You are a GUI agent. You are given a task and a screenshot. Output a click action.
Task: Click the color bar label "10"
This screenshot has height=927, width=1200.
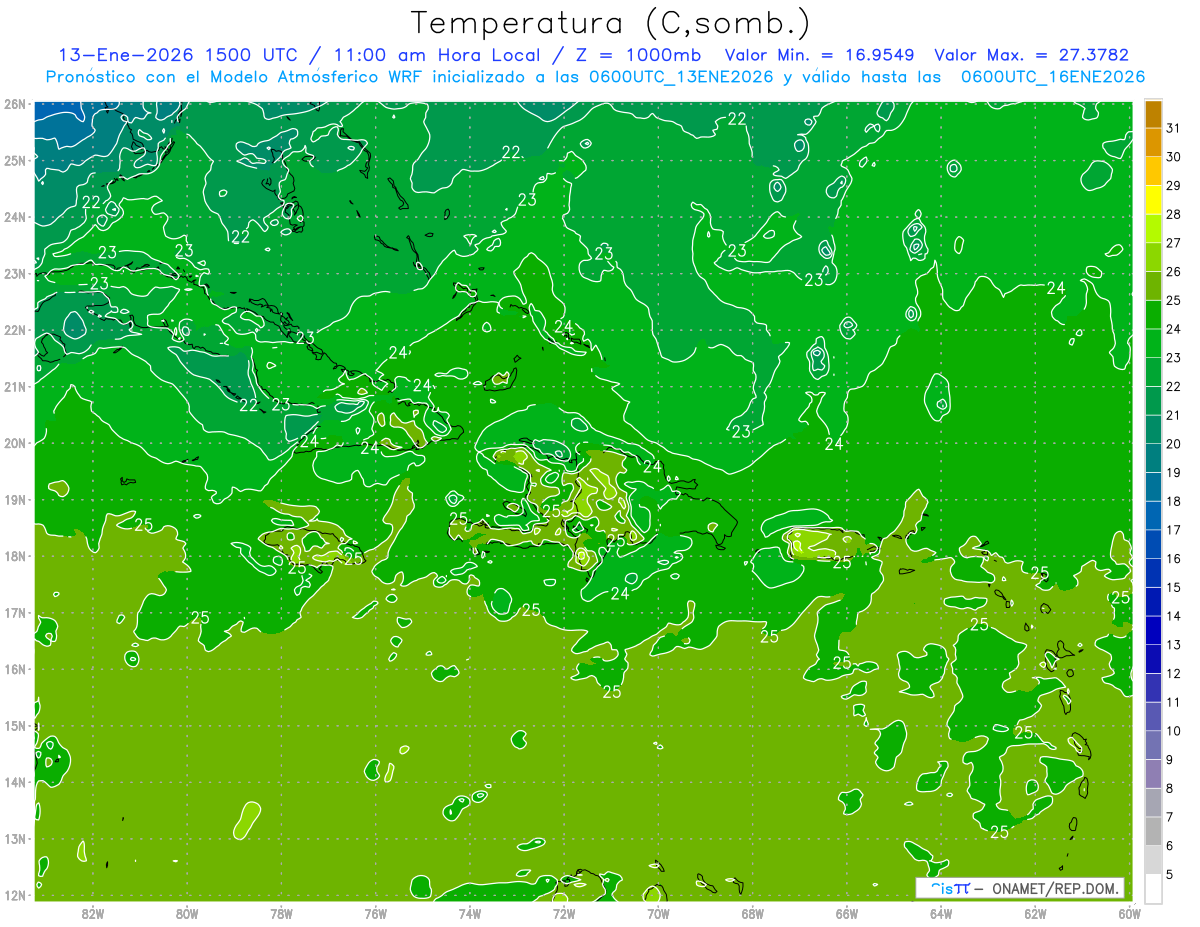(x=1174, y=731)
